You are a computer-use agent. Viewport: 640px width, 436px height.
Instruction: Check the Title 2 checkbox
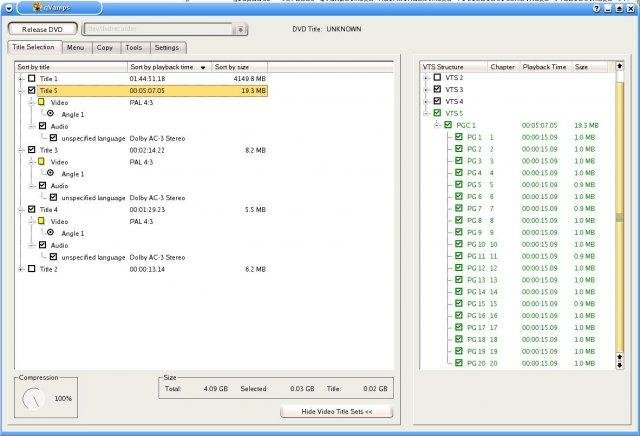pyautogui.click(x=31, y=269)
